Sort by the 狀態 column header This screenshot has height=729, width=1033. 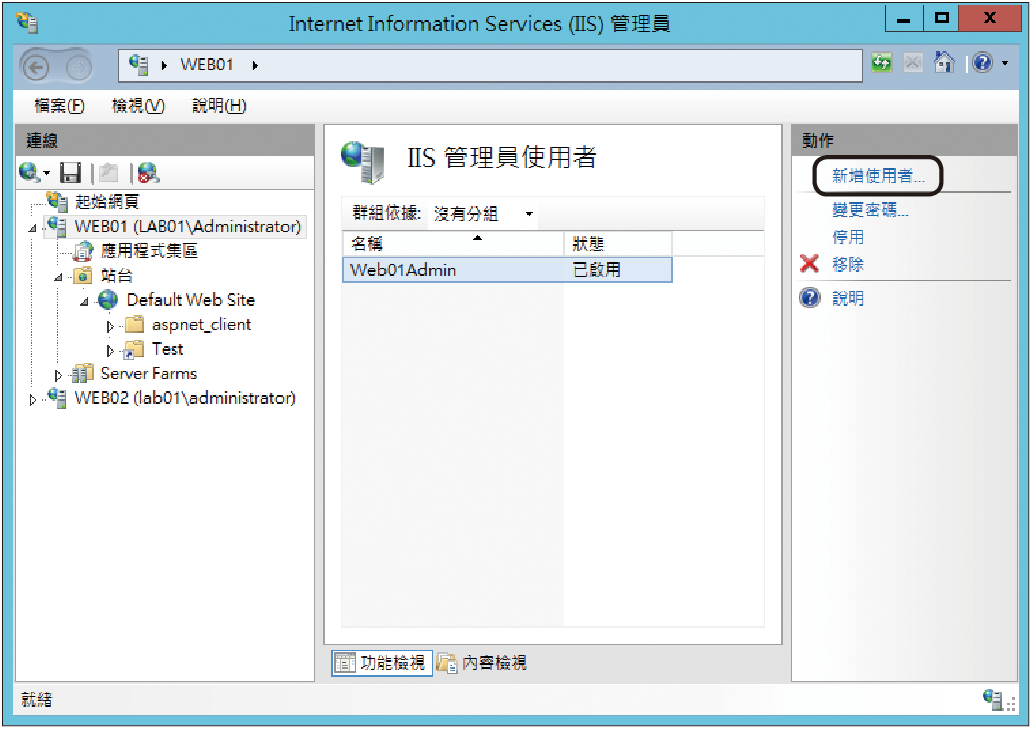pyautogui.click(x=618, y=244)
